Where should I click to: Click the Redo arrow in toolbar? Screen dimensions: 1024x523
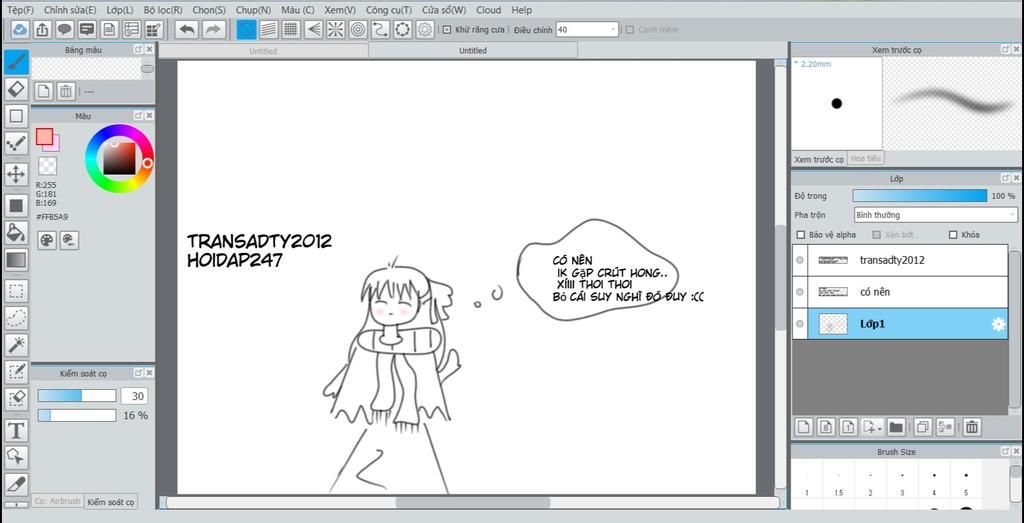tap(212, 29)
